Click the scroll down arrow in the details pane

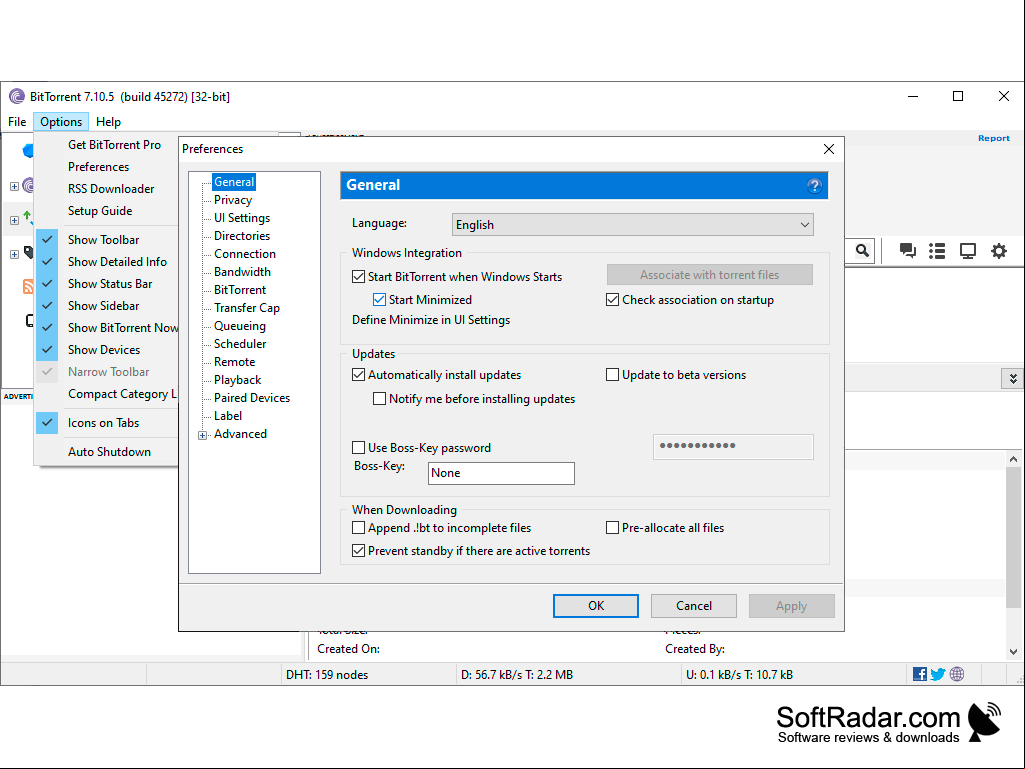tap(1013, 651)
